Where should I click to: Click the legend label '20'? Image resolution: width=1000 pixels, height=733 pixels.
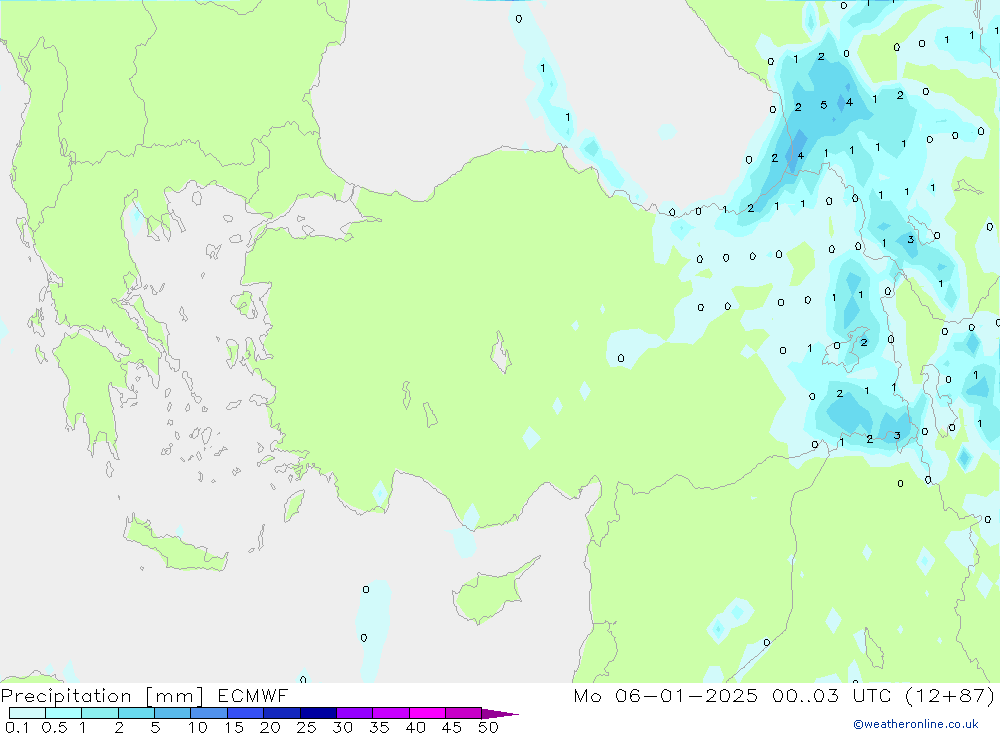tap(270, 727)
